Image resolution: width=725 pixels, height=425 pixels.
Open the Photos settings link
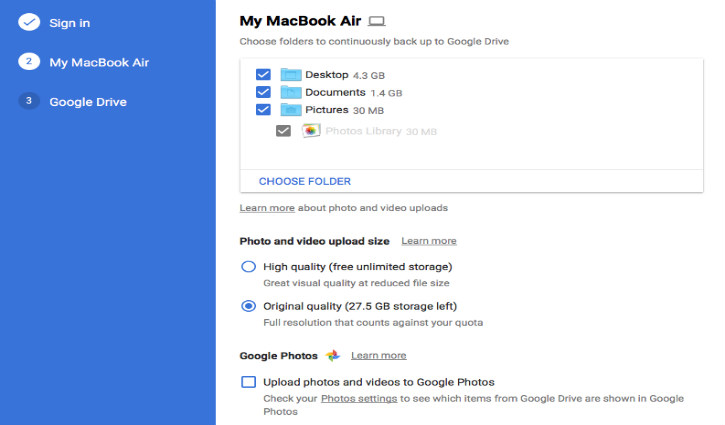tap(357, 399)
